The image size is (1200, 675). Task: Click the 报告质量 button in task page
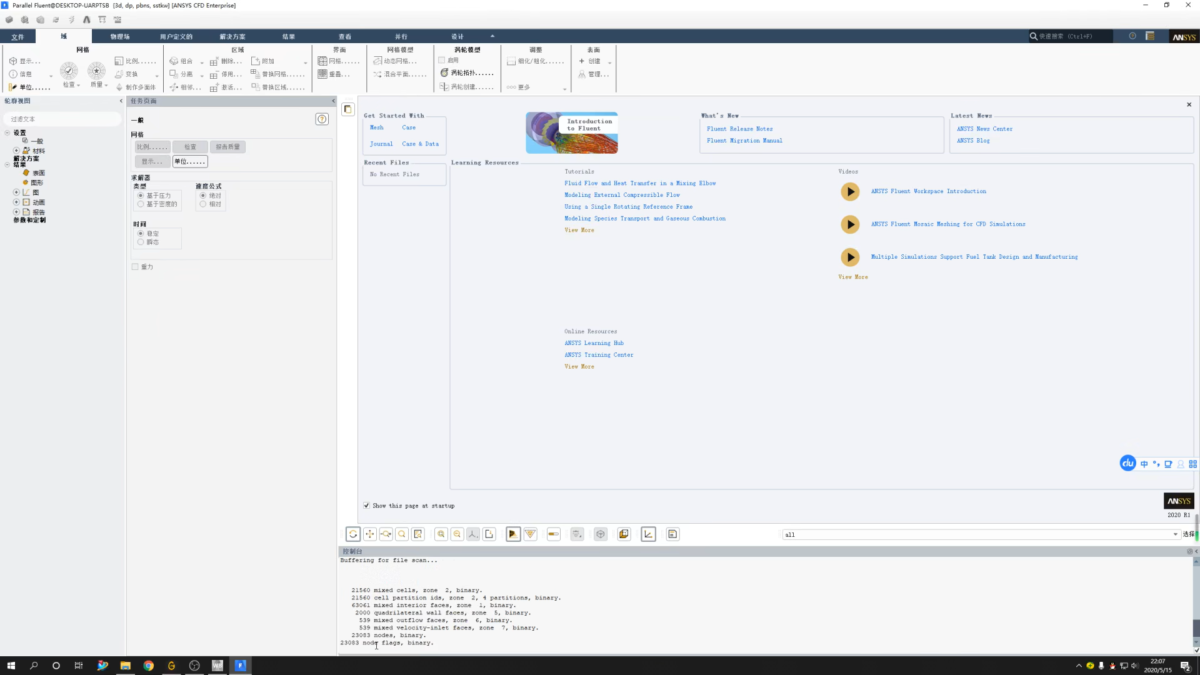tap(227, 147)
